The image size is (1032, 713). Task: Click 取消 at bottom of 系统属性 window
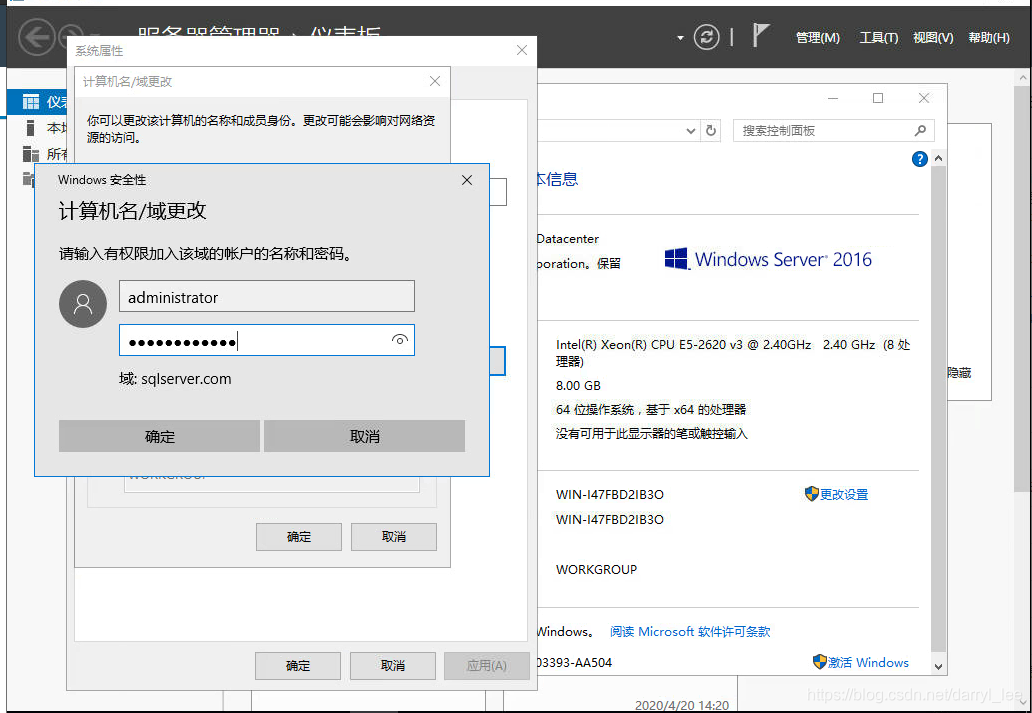point(393,666)
